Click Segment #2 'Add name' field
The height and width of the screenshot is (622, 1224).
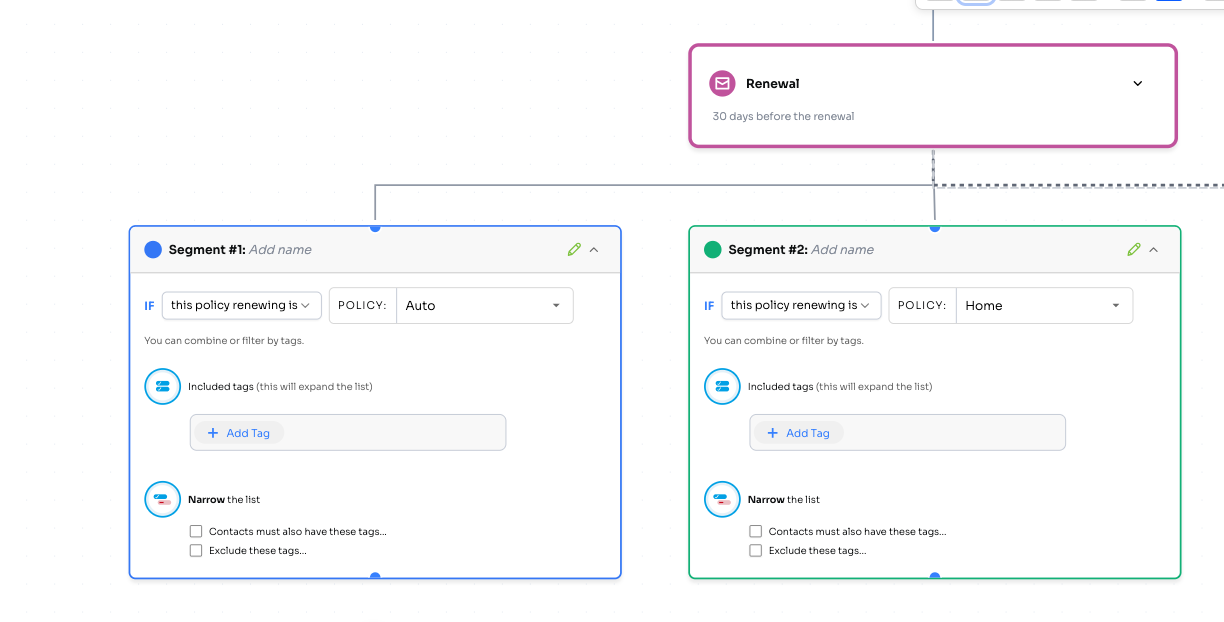pos(842,250)
